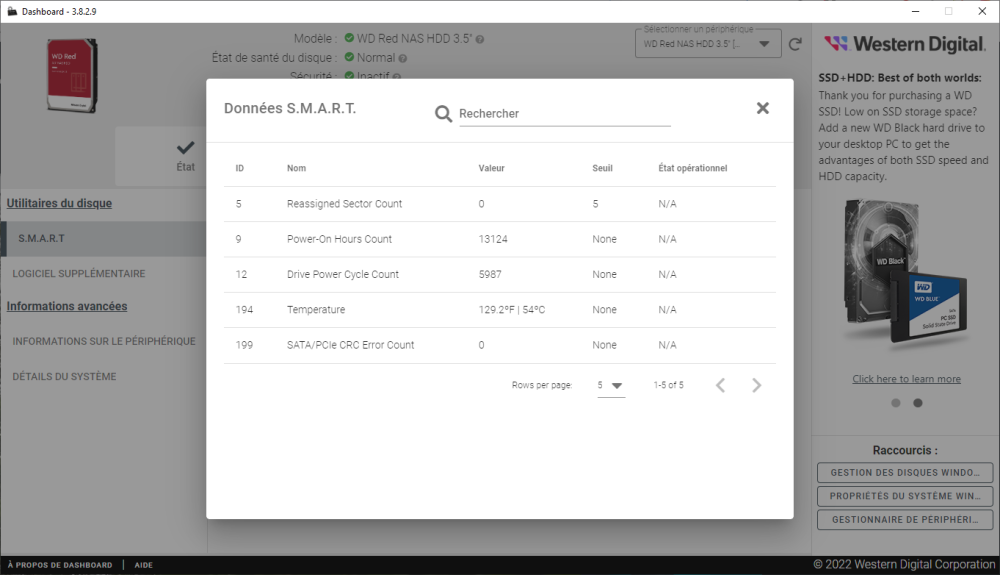Select the Power-On Hours Count row name
The height and width of the screenshot is (575, 1000).
click(x=339, y=239)
